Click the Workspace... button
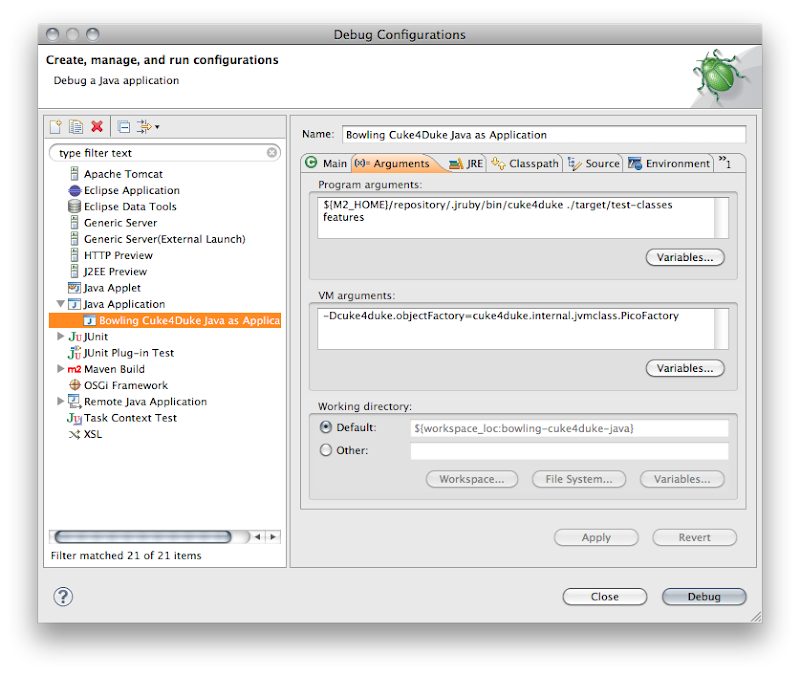Screen dimensions: 800x675 pos(472,479)
